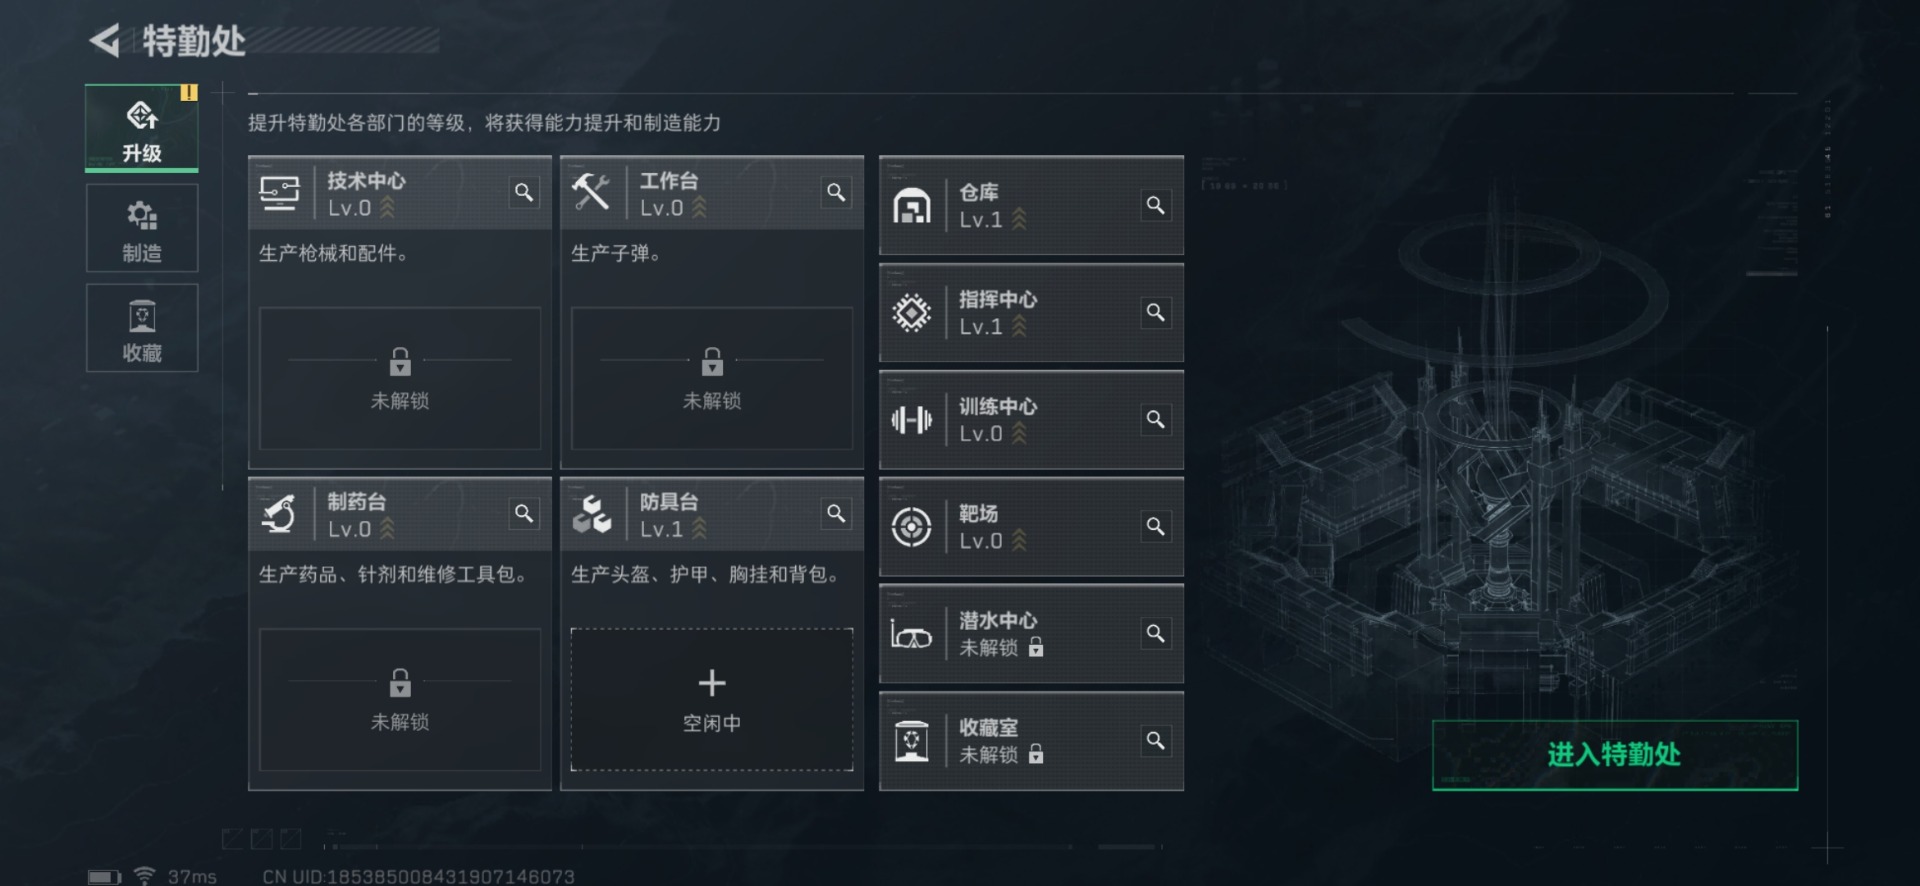Go back using the arrow beside 特勤处
Viewport: 1920px width, 886px height.
105,41
